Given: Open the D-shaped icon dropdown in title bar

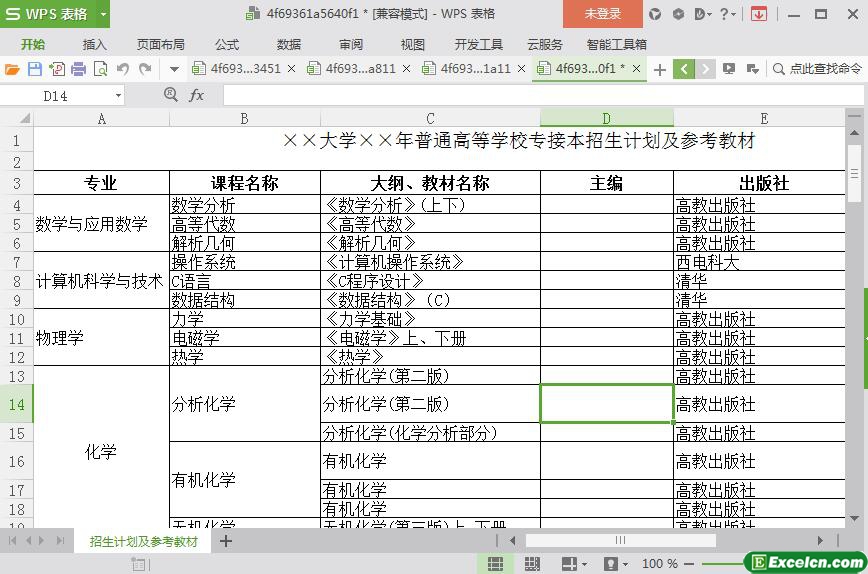Looking at the screenshot, I should (x=702, y=14).
